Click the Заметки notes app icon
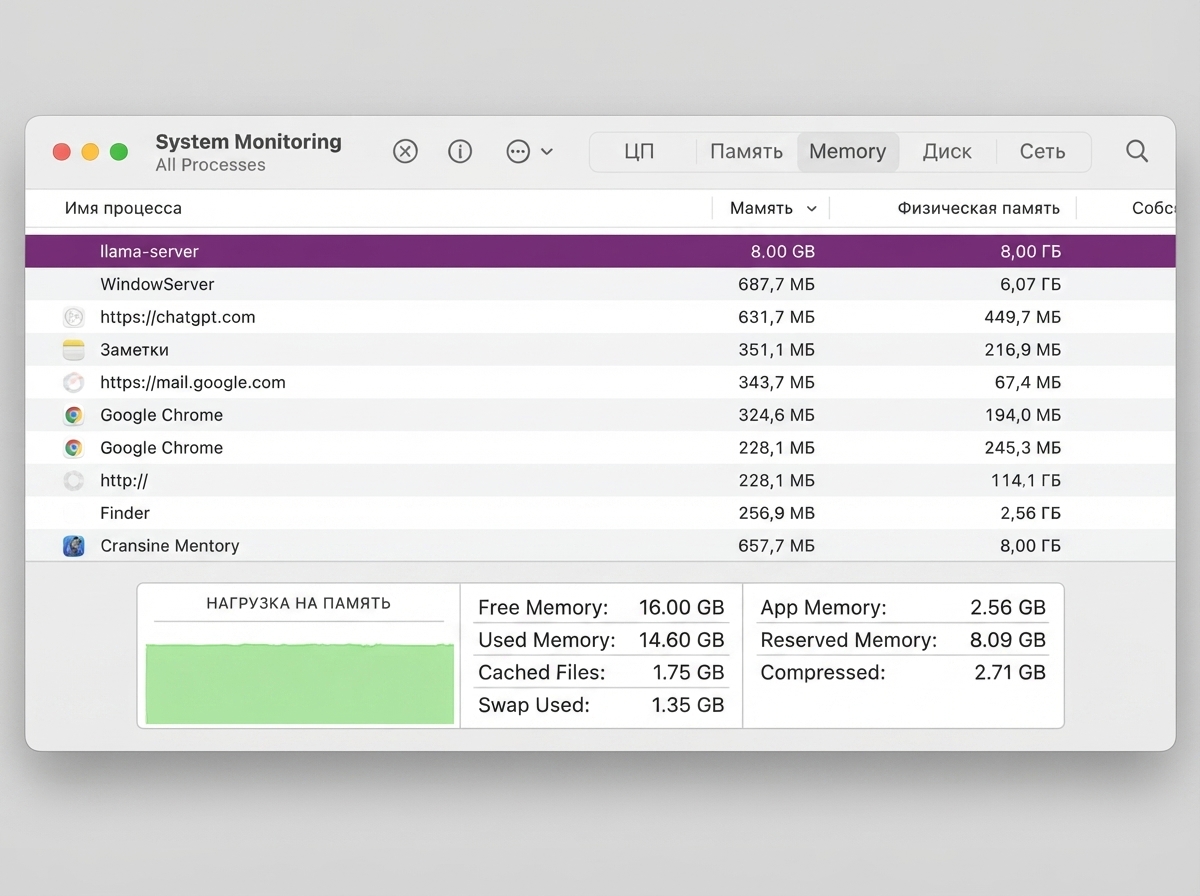1200x896 pixels. [73, 350]
